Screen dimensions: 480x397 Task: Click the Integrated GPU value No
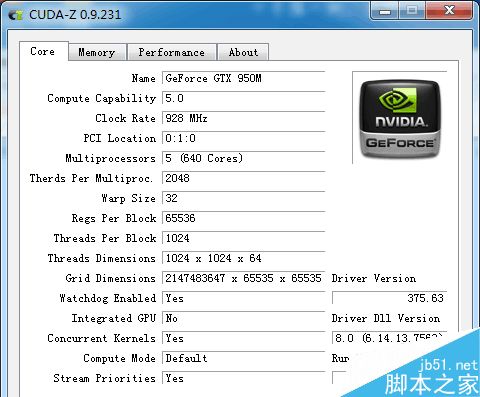click(244, 319)
